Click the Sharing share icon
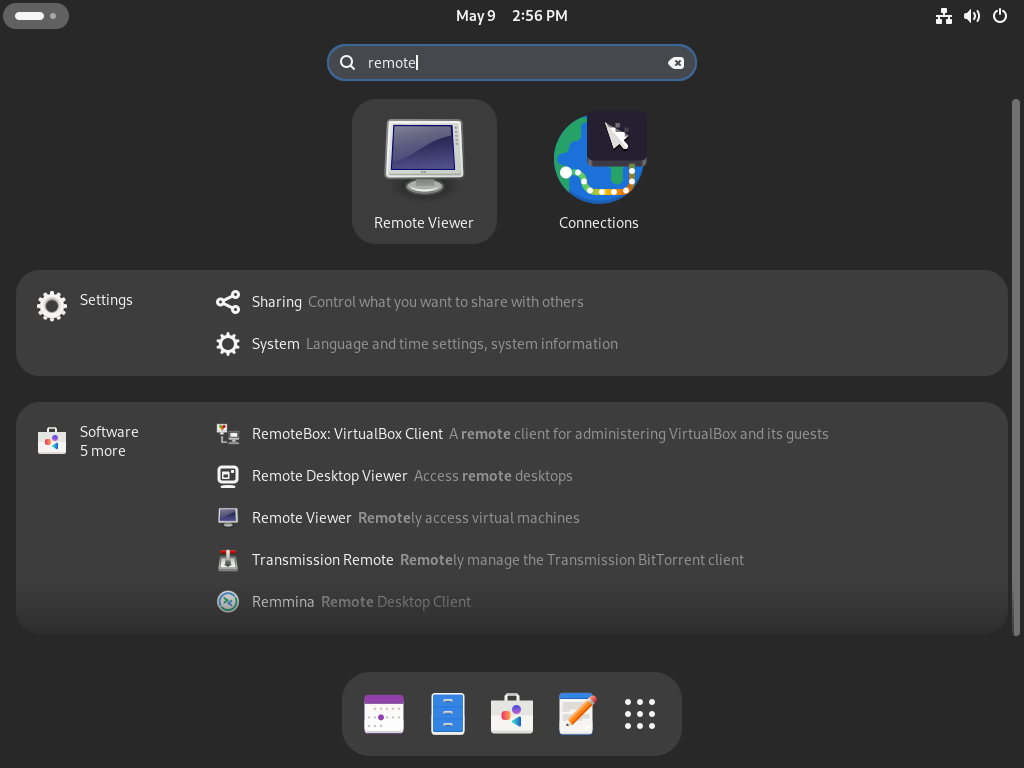 pos(228,302)
